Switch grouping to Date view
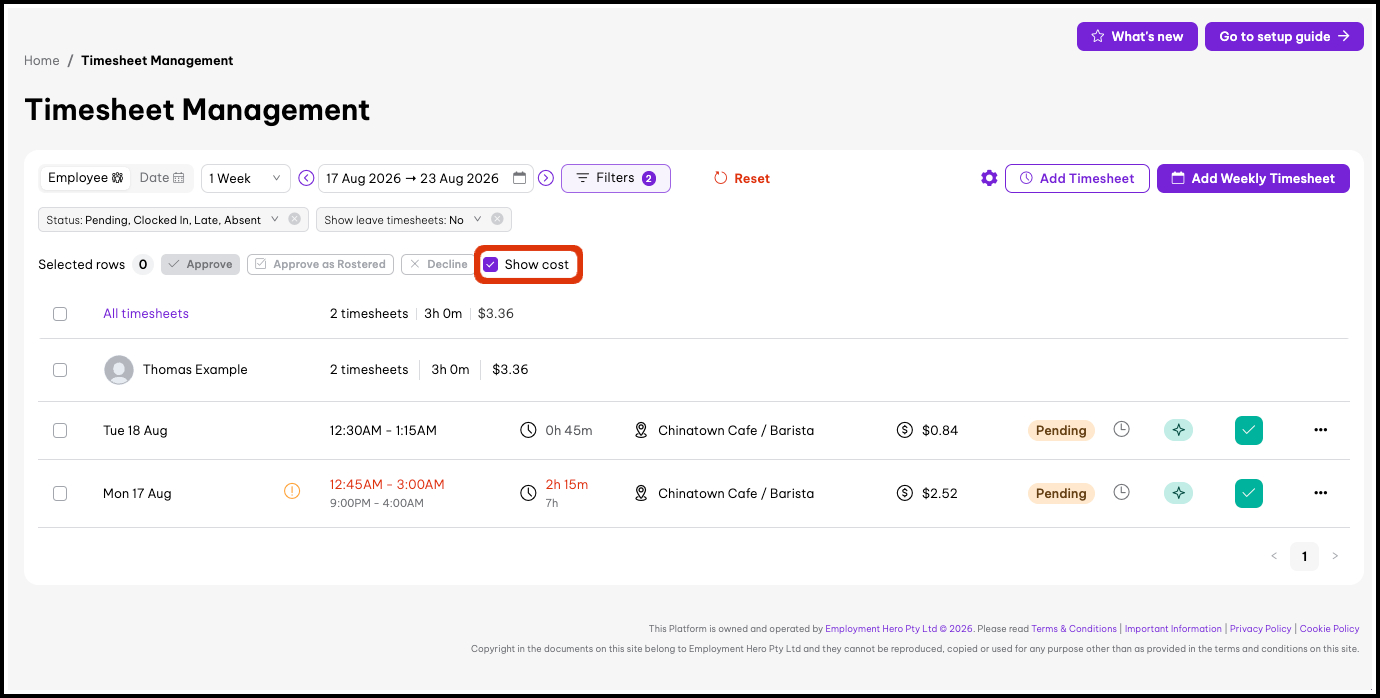Viewport: 1380px width, 698px height. point(162,178)
